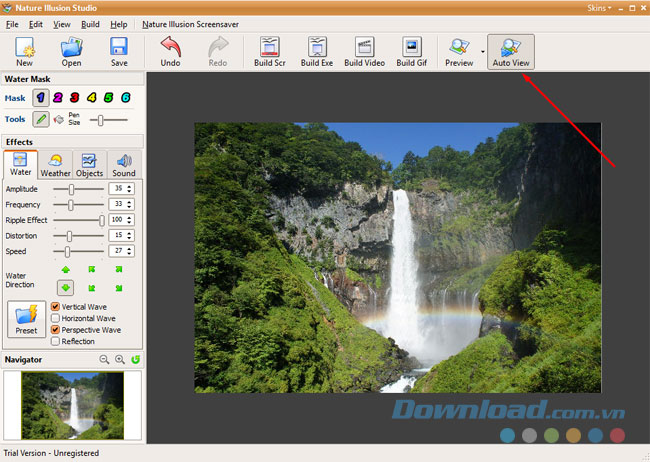Switch to the Weather effects tab
The image size is (650, 462).
pyautogui.click(x=55, y=164)
